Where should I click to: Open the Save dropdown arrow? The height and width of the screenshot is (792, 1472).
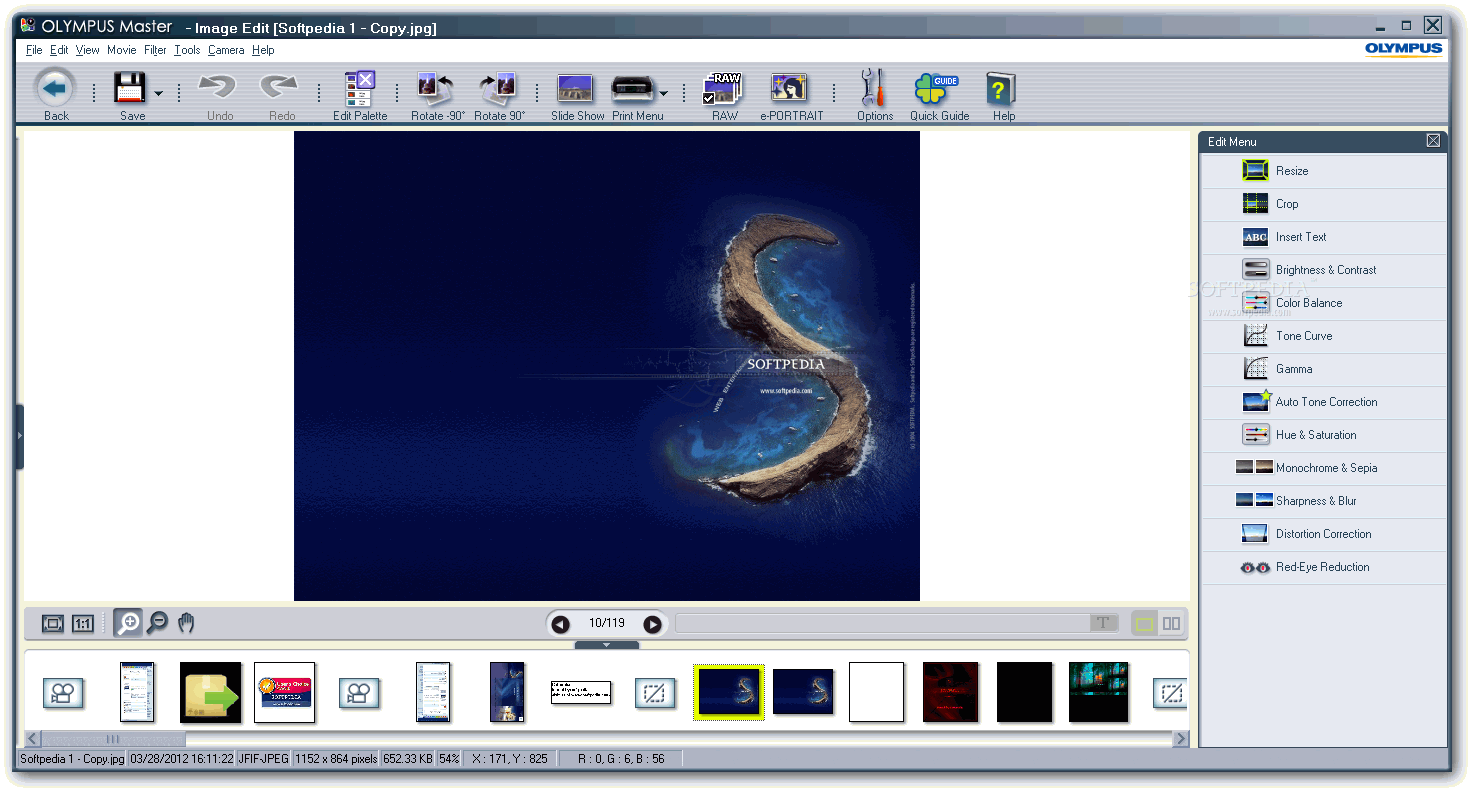[158, 94]
